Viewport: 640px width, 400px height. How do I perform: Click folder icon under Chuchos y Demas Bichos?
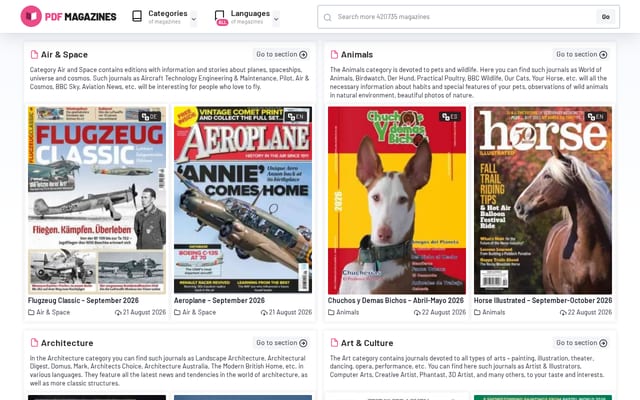(331, 312)
